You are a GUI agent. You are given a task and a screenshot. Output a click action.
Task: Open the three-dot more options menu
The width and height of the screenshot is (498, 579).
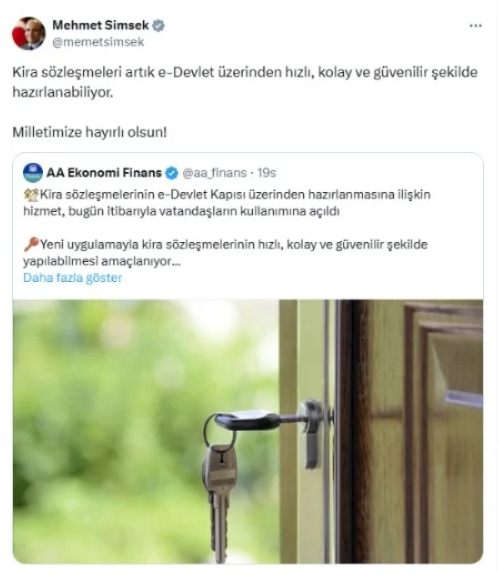click(475, 25)
